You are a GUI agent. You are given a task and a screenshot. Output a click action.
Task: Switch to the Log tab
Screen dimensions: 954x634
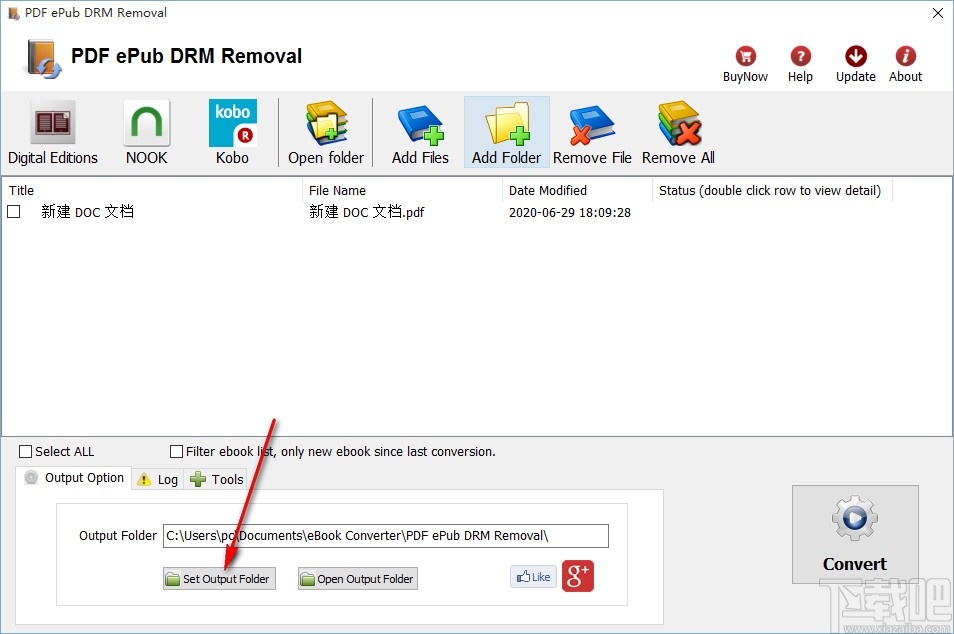[158, 479]
